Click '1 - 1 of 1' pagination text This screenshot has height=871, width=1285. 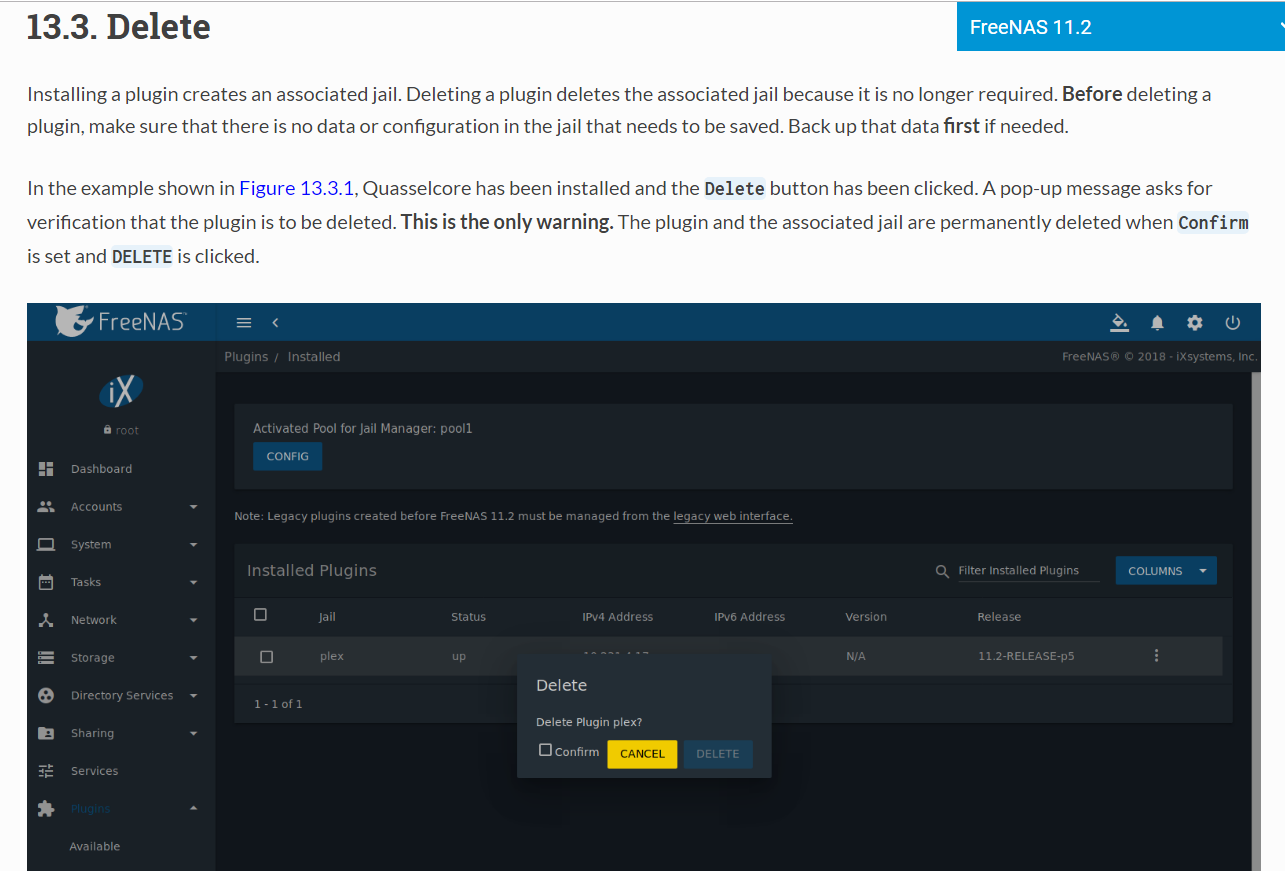point(278,704)
